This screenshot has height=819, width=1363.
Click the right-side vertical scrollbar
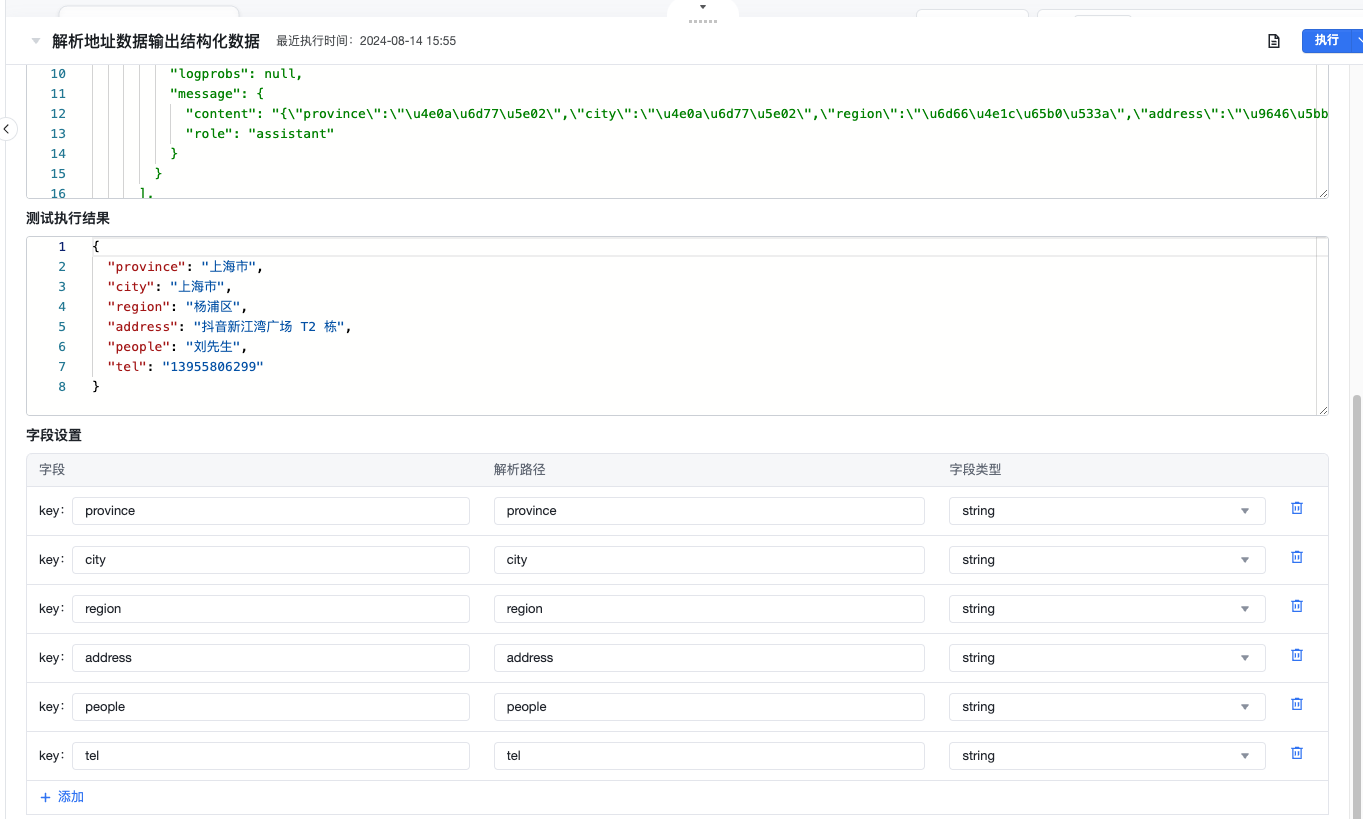pyautogui.click(x=1357, y=600)
